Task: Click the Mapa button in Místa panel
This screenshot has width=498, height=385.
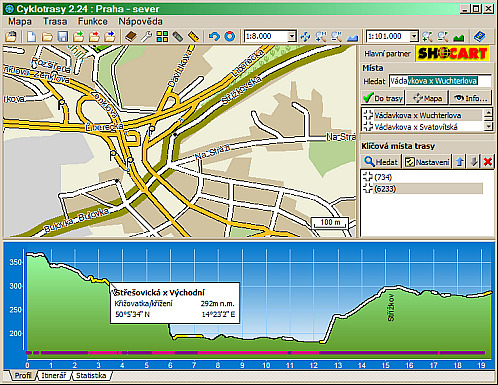Action: coord(427,98)
